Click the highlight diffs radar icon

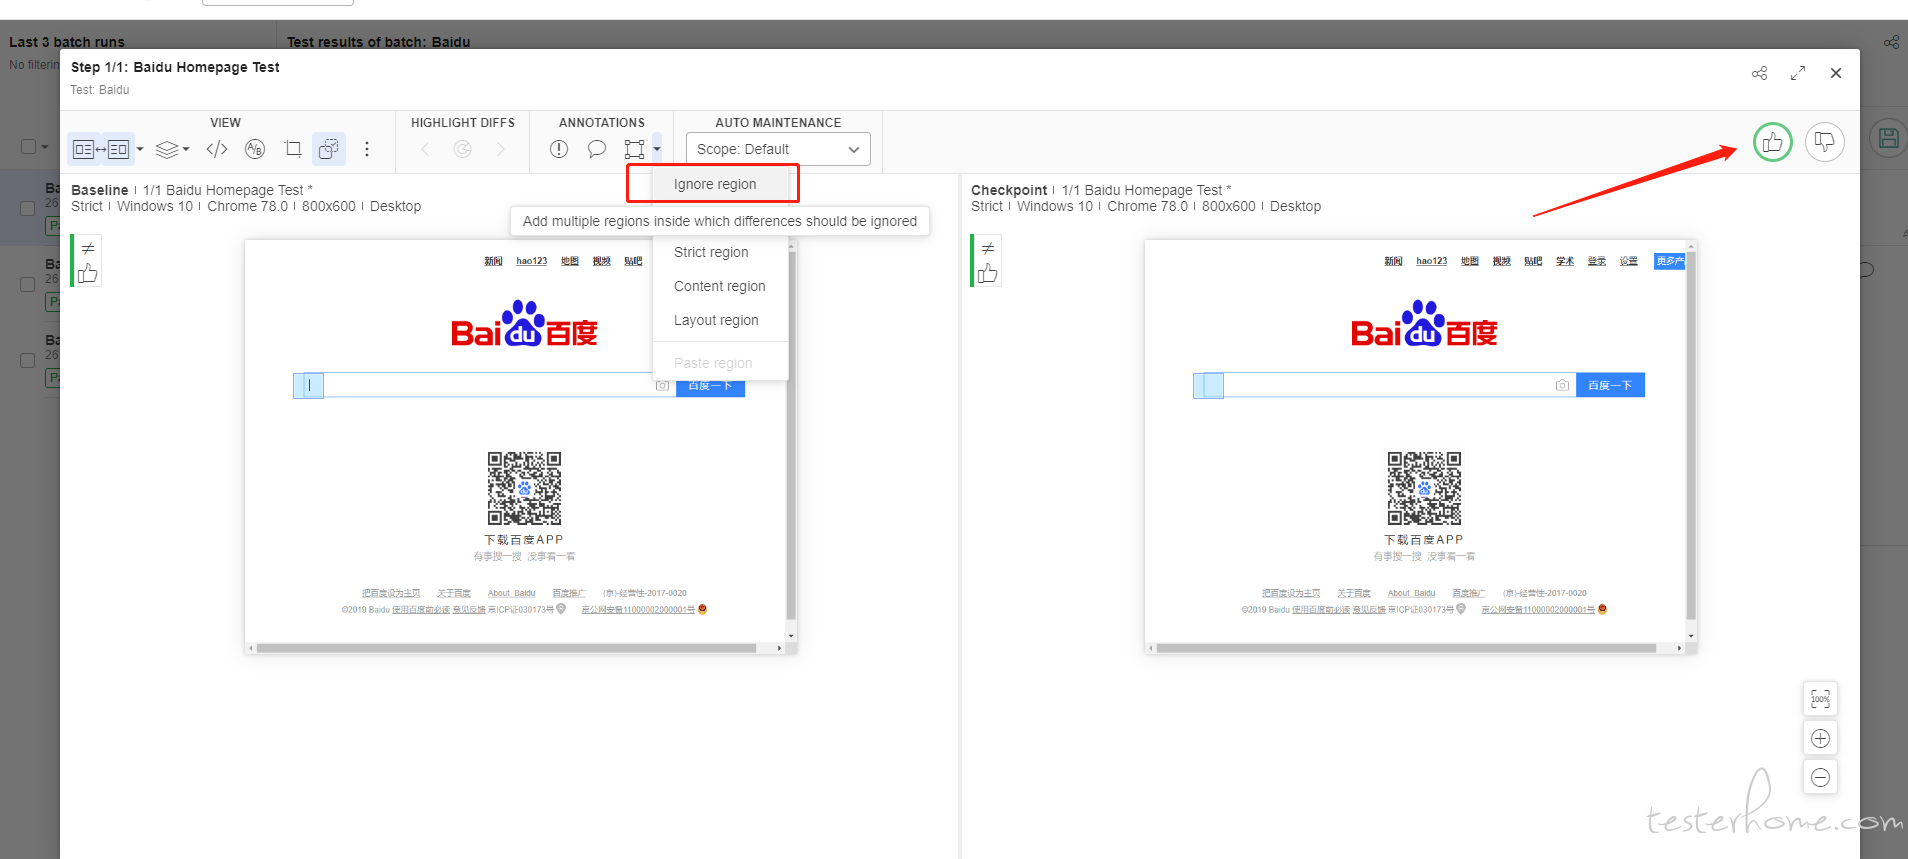coord(462,149)
